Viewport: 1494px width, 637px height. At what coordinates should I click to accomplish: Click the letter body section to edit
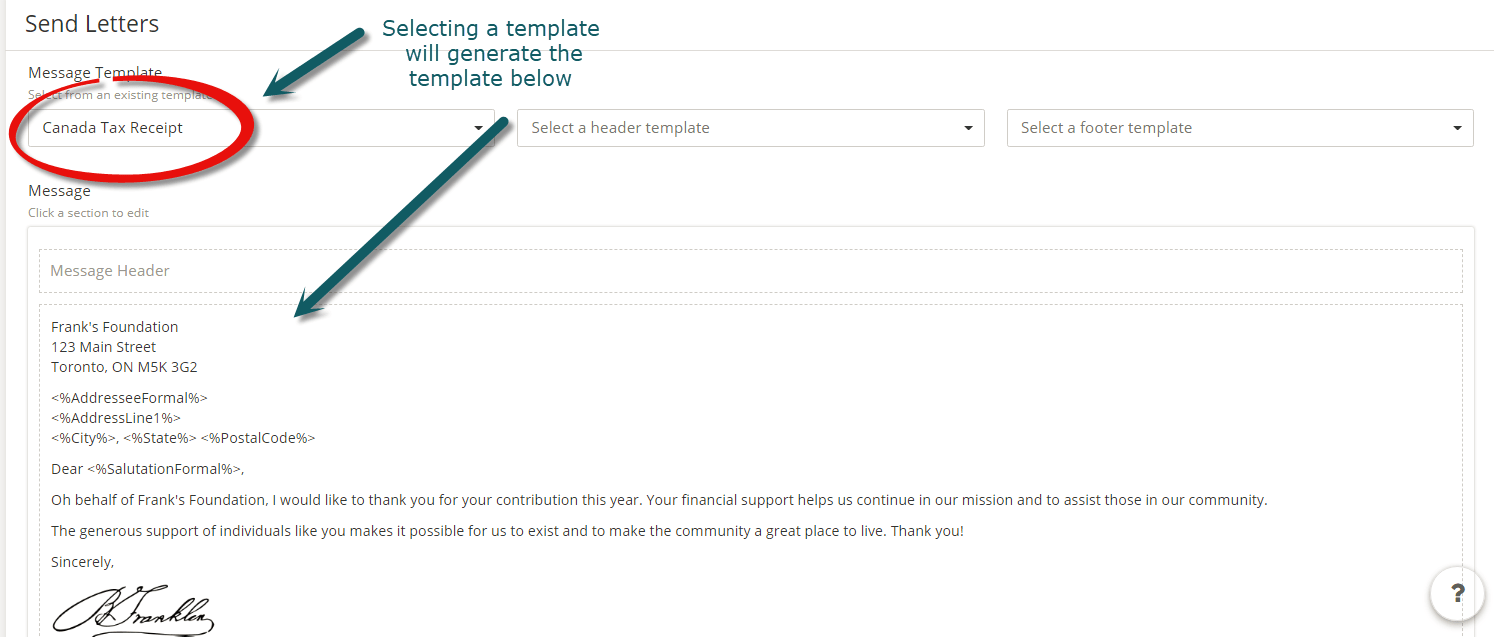point(660,500)
